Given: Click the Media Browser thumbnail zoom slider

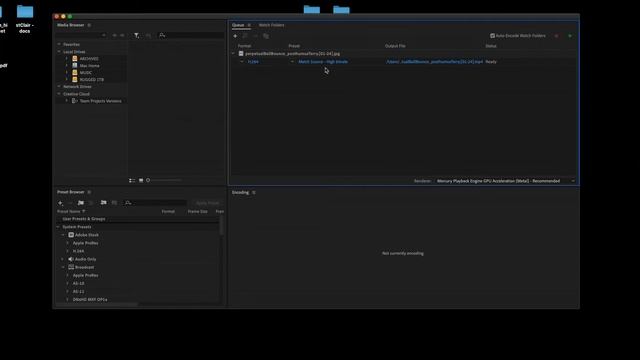Looking at the screenshot, I should (x=164, y=180).
